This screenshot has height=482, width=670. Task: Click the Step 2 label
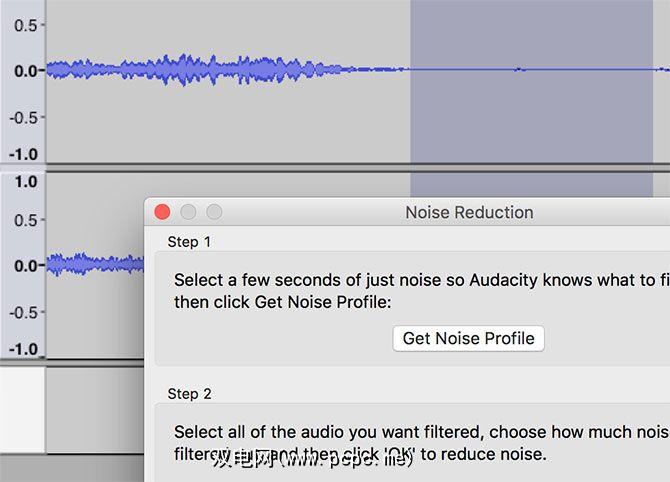tap(190, 394)
